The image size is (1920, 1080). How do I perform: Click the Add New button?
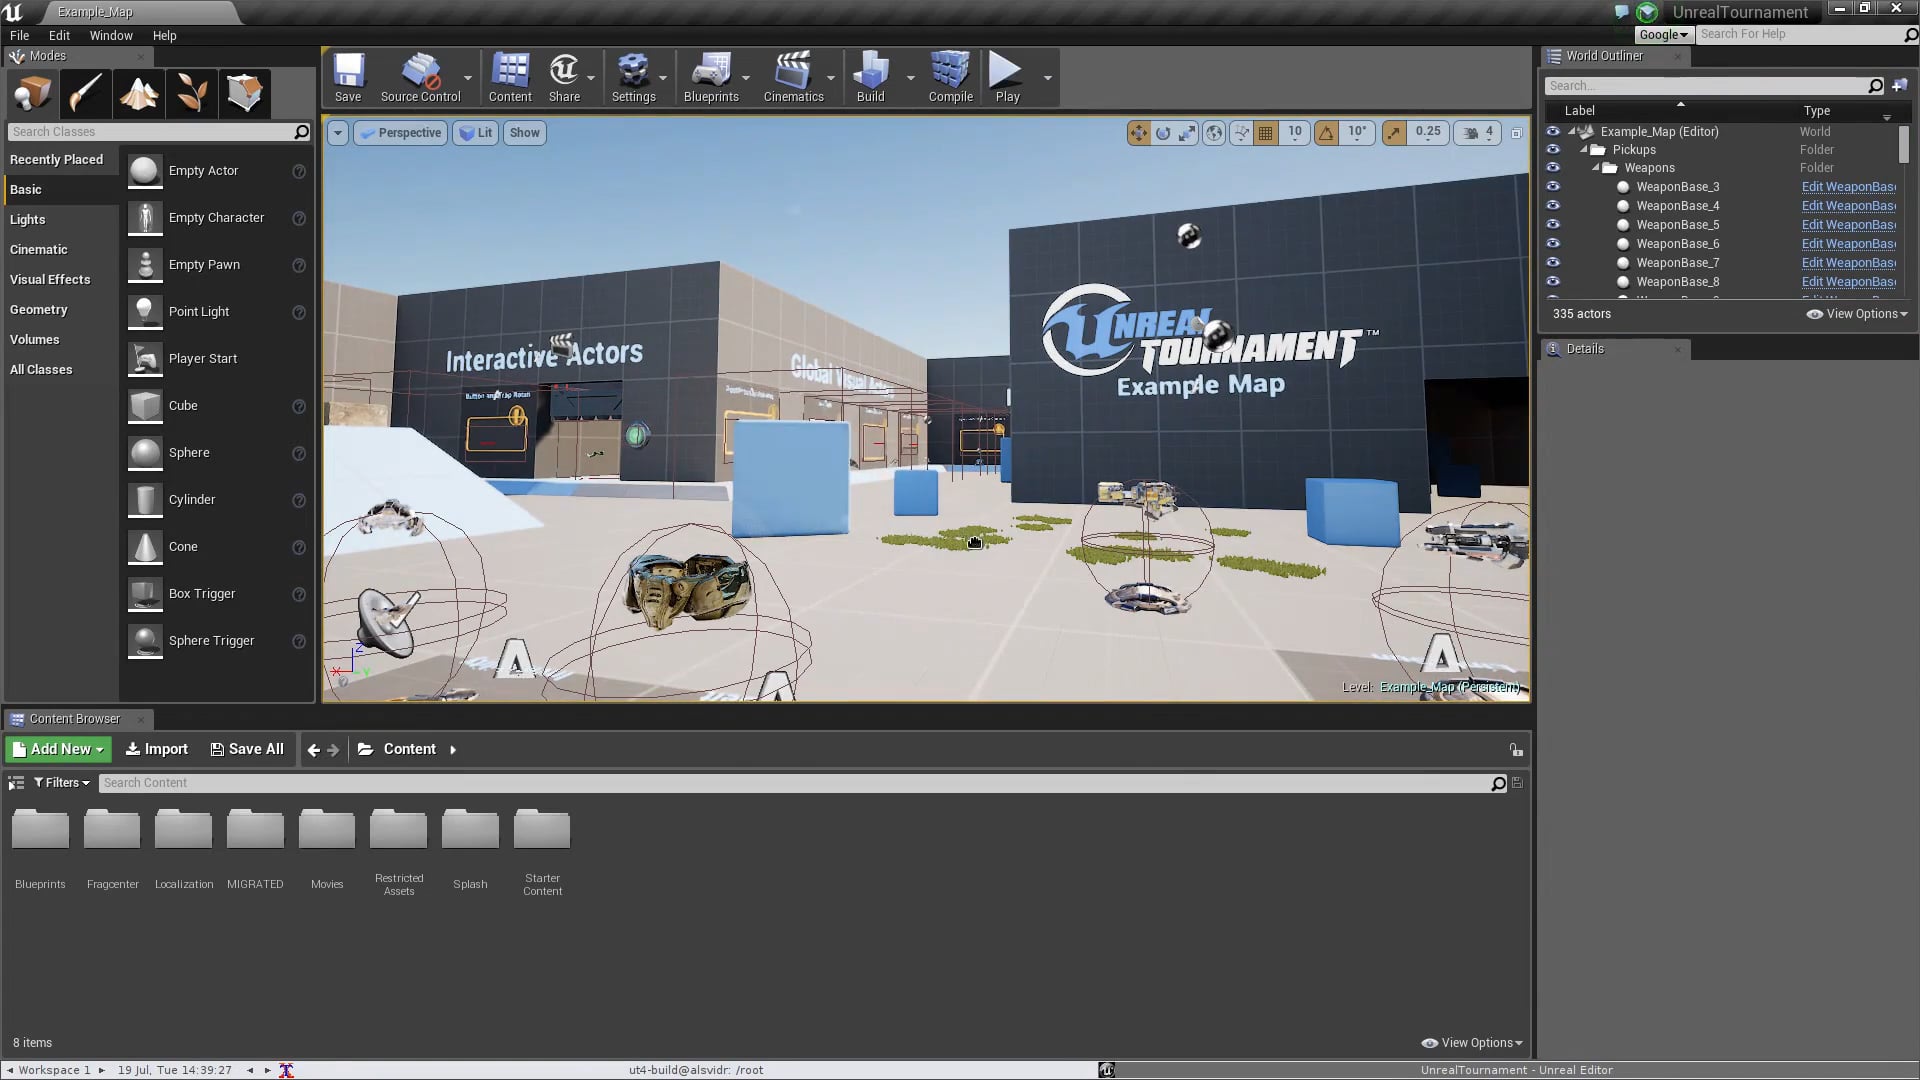59,749
